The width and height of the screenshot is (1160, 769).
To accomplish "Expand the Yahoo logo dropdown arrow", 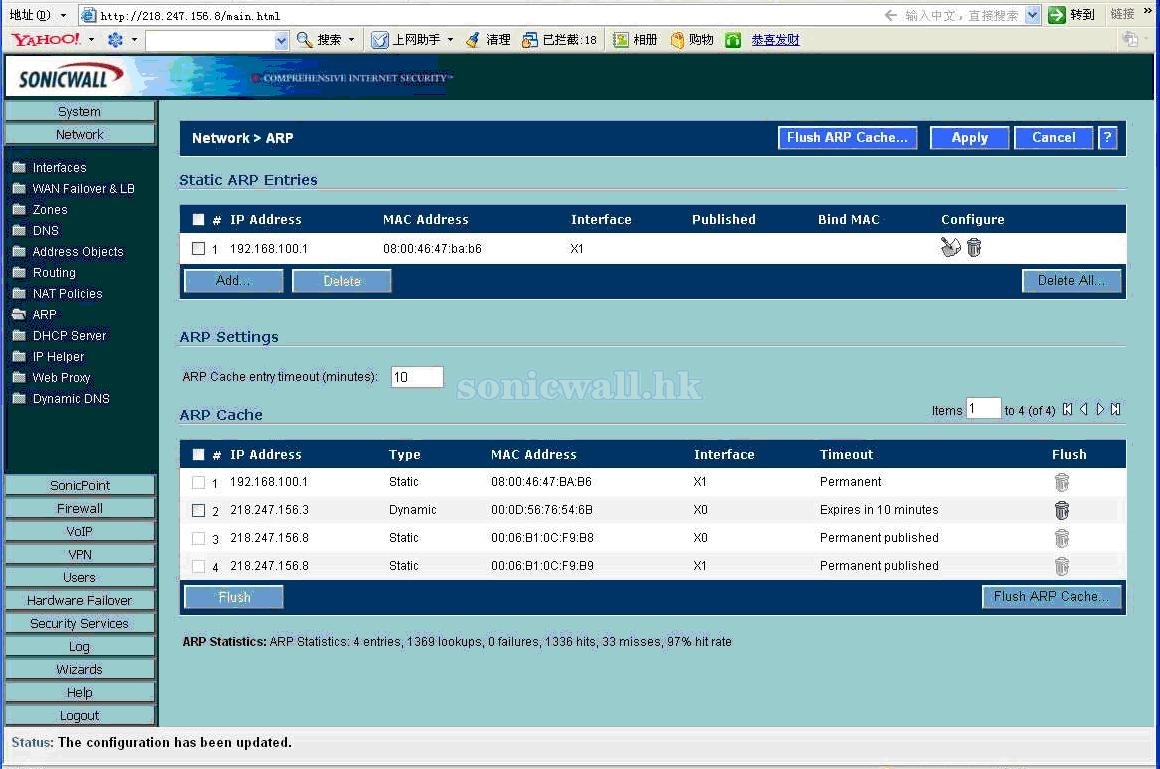I will click(91, 40).
